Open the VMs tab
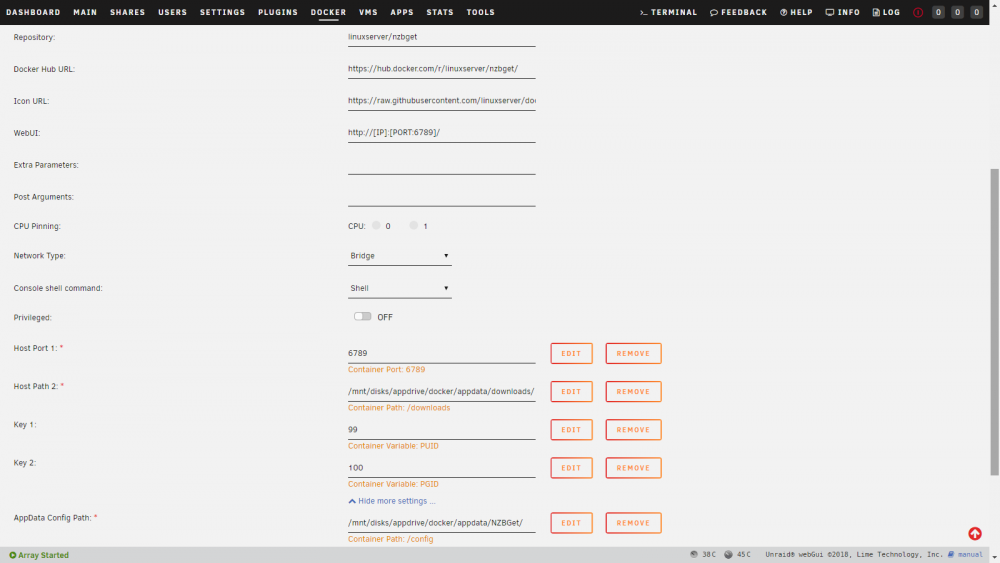Viewport: 1000px width, 563px height. 368,12
